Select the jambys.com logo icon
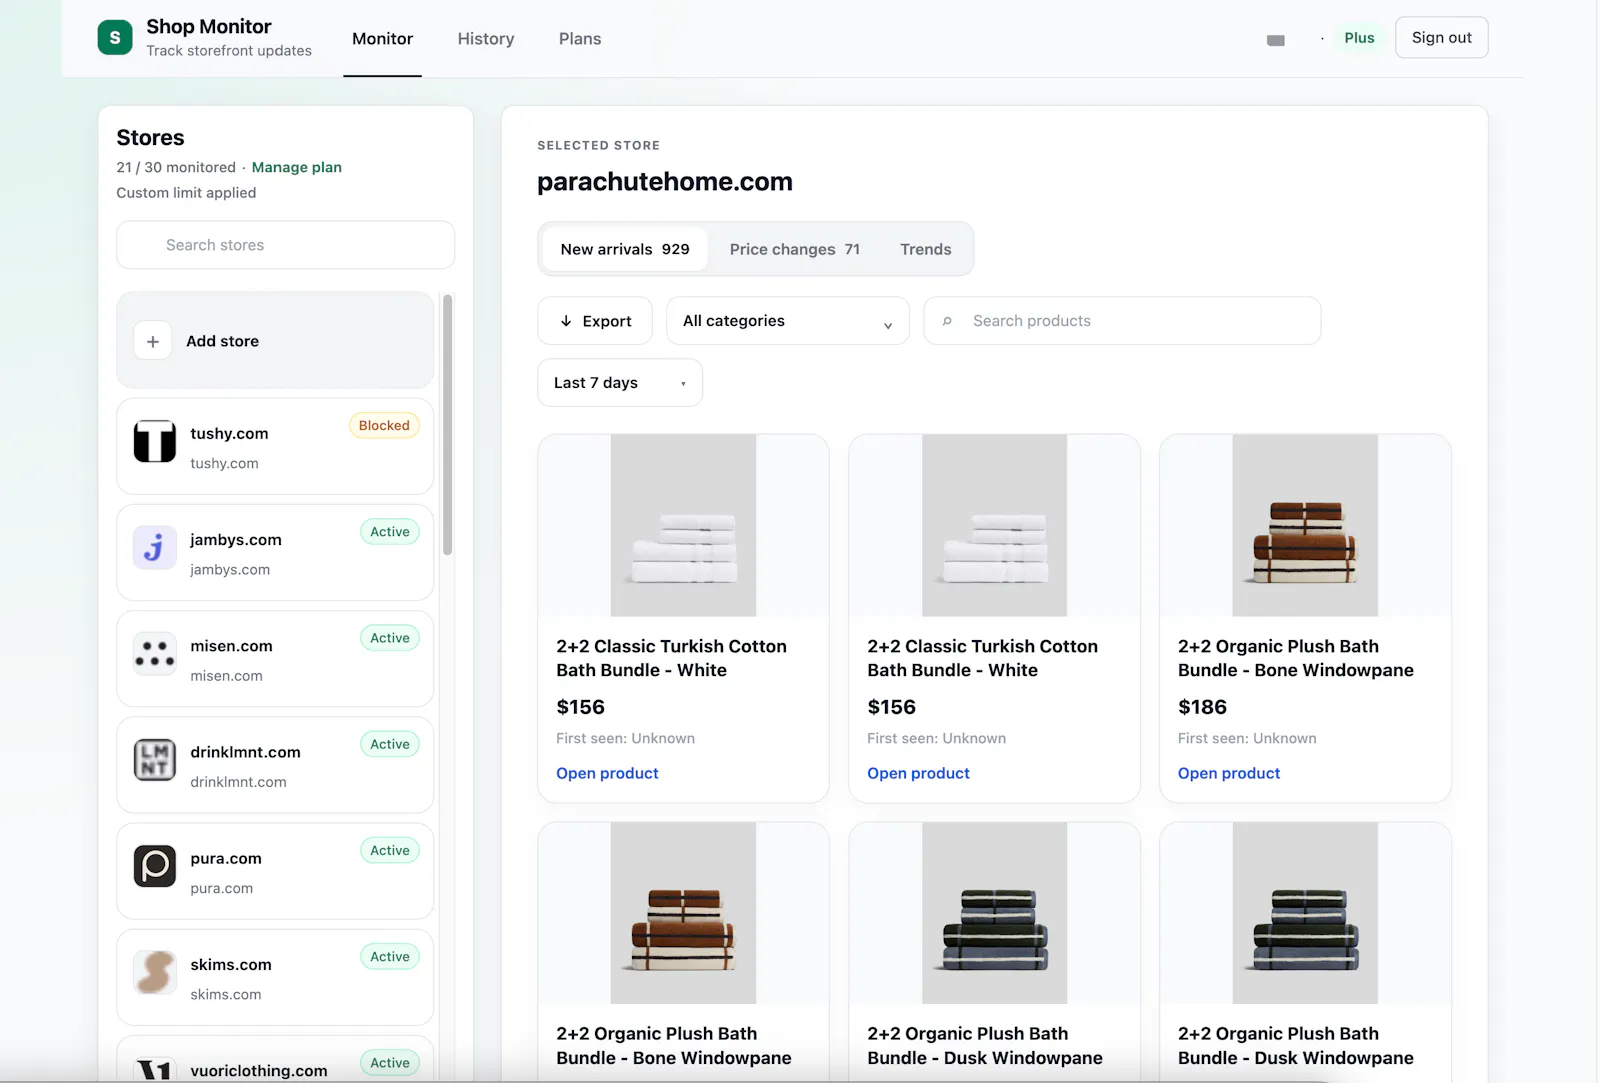Screen dimensions: 1600x1083 (x=155, y=548)
